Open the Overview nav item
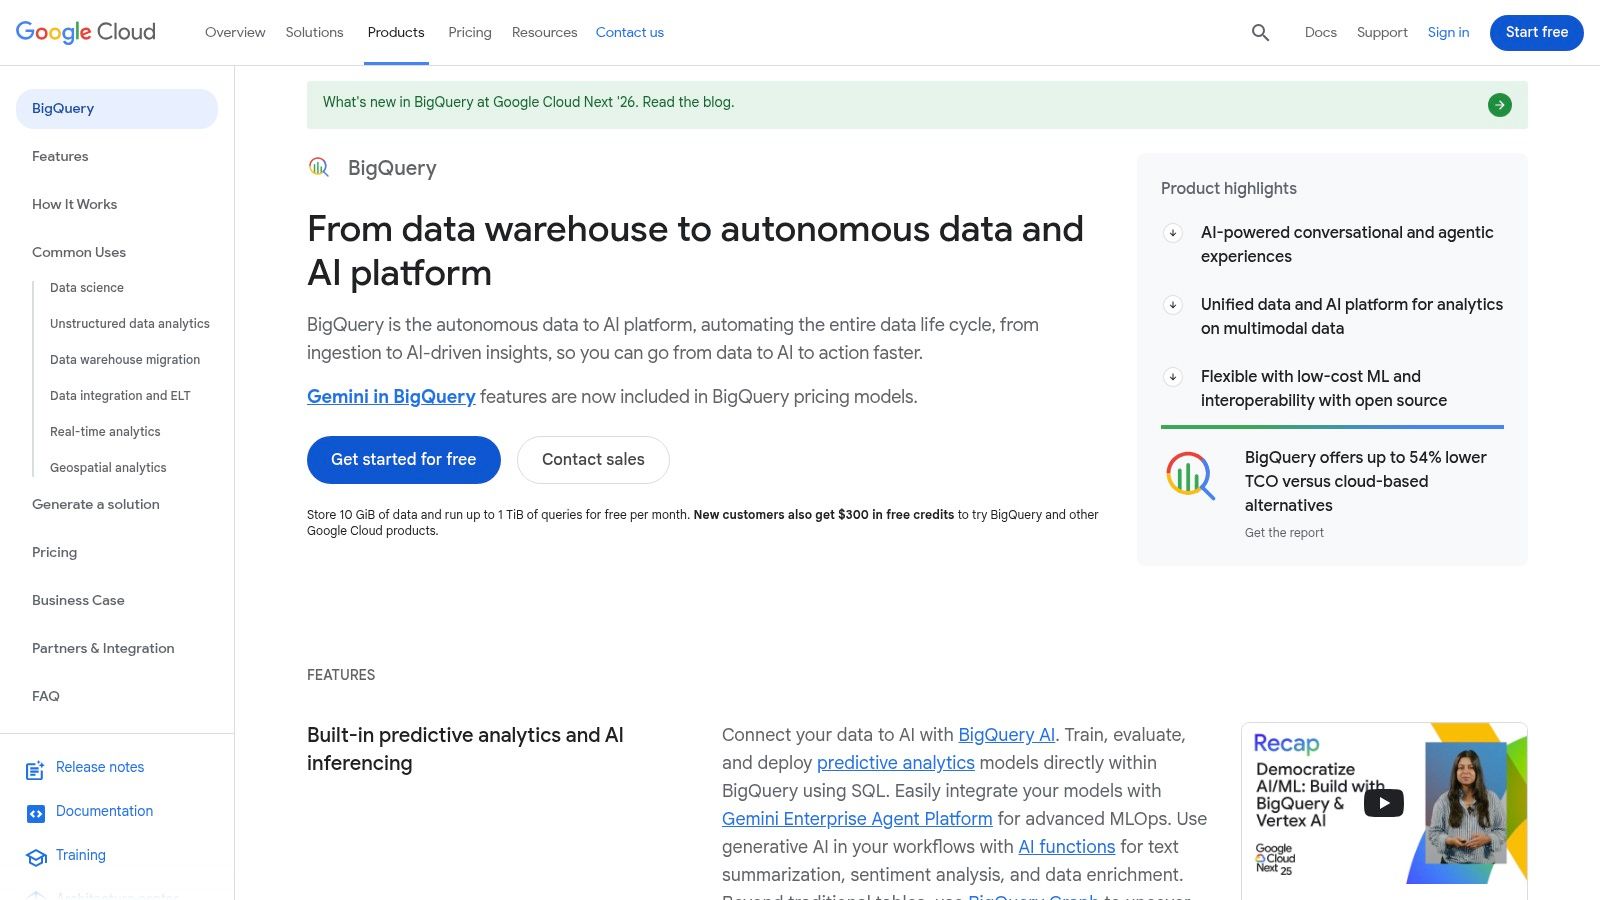 click(x=235, y=32)
